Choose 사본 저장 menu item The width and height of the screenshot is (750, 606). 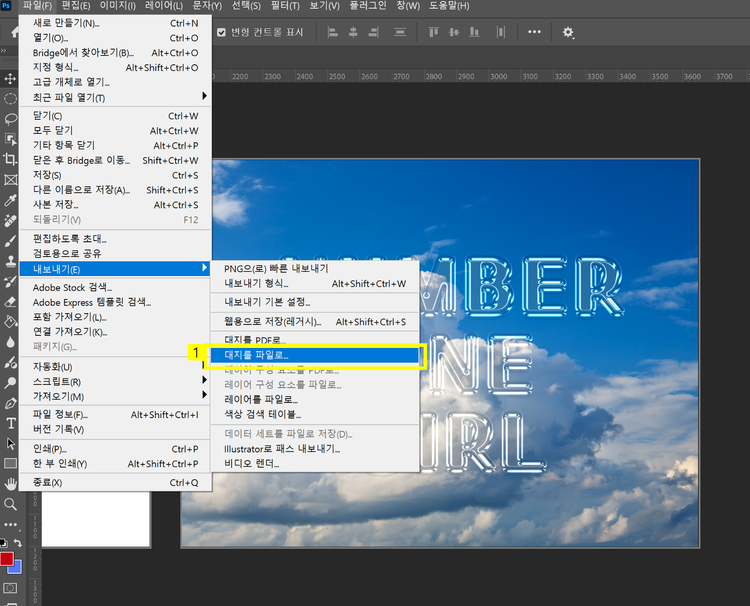[x=115, y=205]
